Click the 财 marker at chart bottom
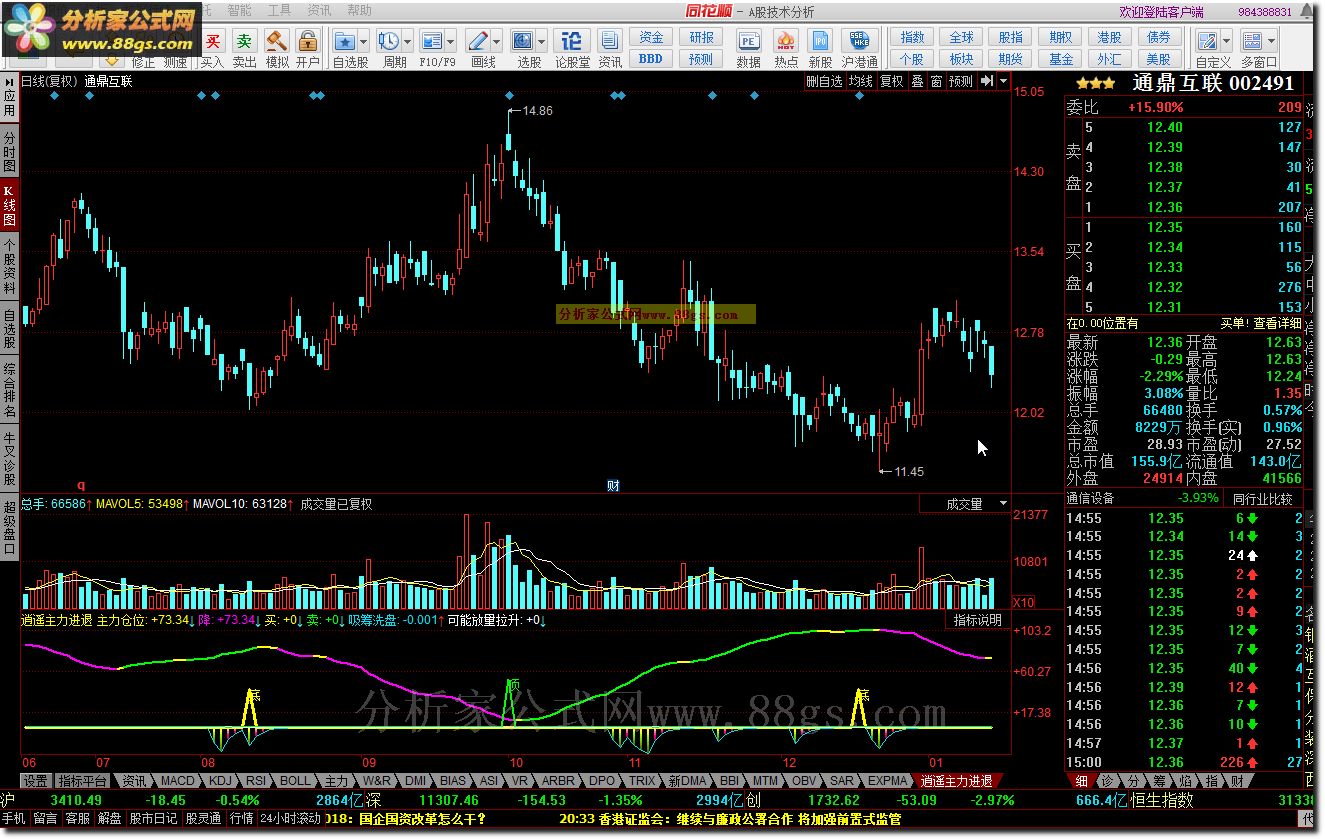 click(x=614, y=486)
